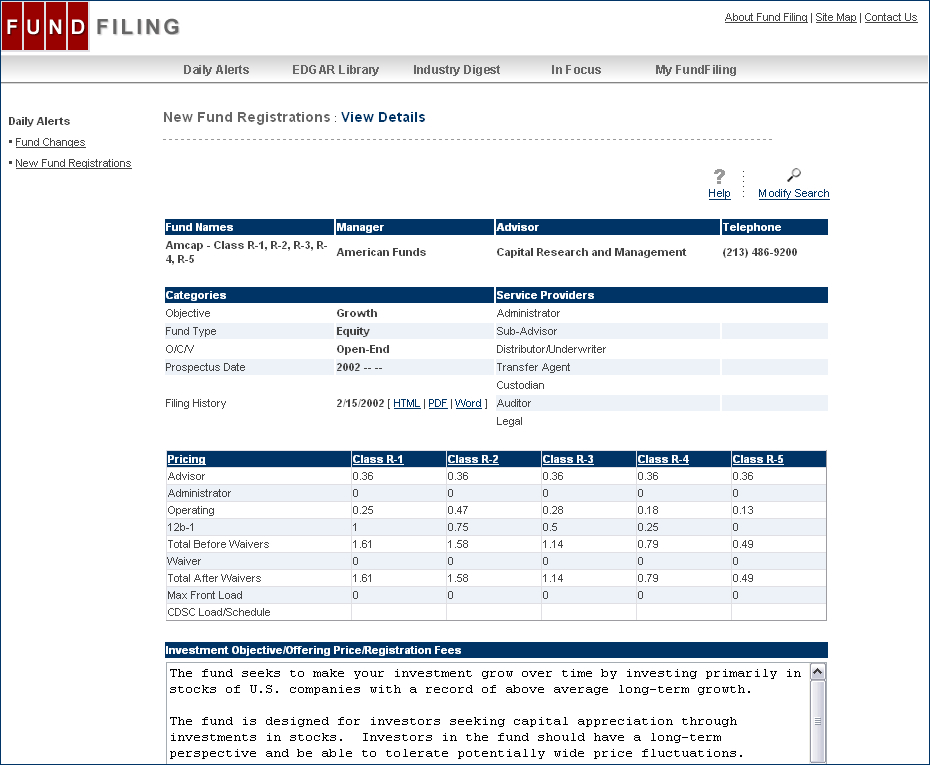The height and width of the screenshot is (765, 930).
Task: Click the Class R-5 column header
Action: click(758, 459)
